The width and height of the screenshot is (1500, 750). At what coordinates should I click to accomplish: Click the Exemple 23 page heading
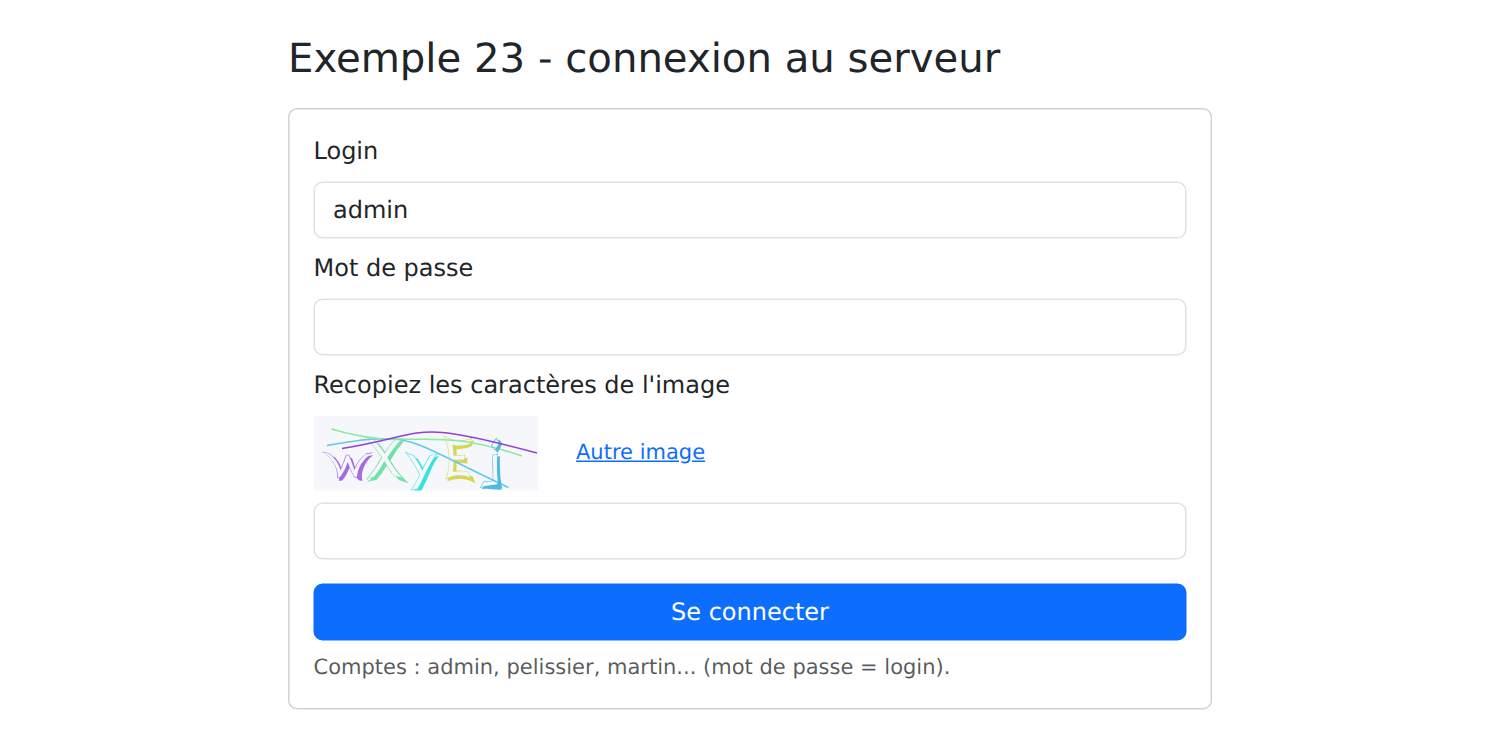click(x=644, y=58)
